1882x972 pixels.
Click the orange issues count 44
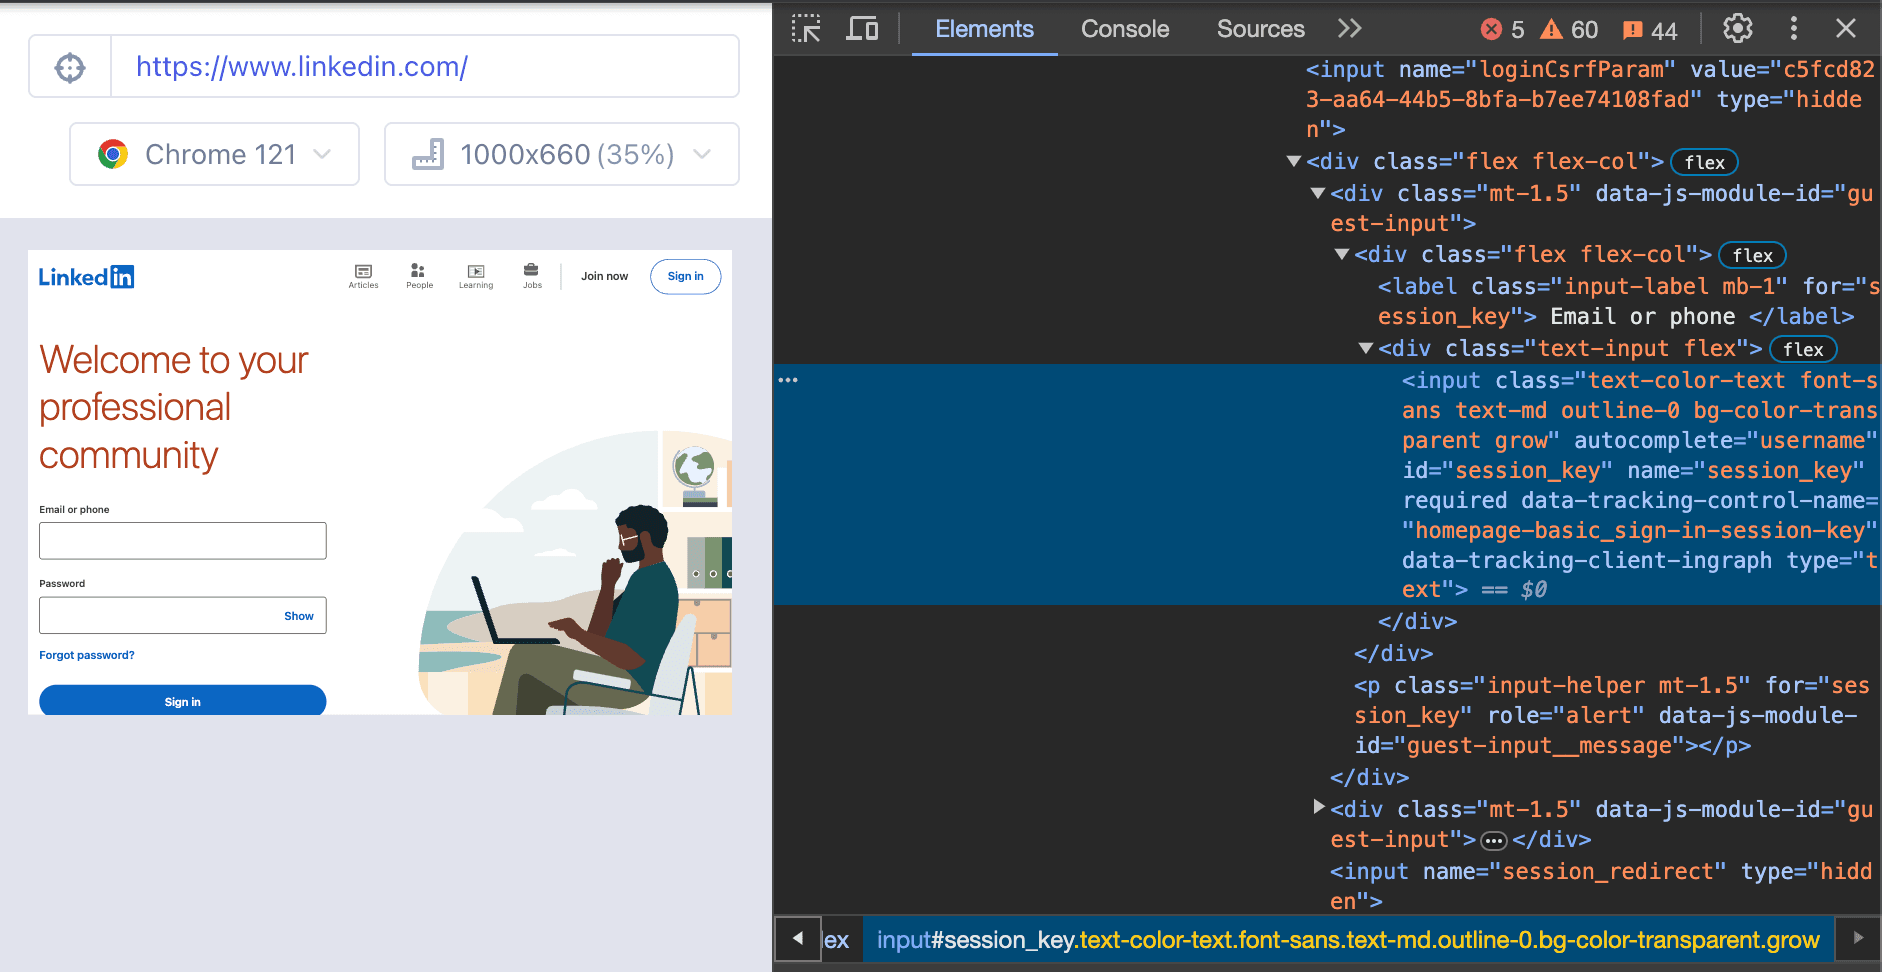click(x=1650, y=30)
